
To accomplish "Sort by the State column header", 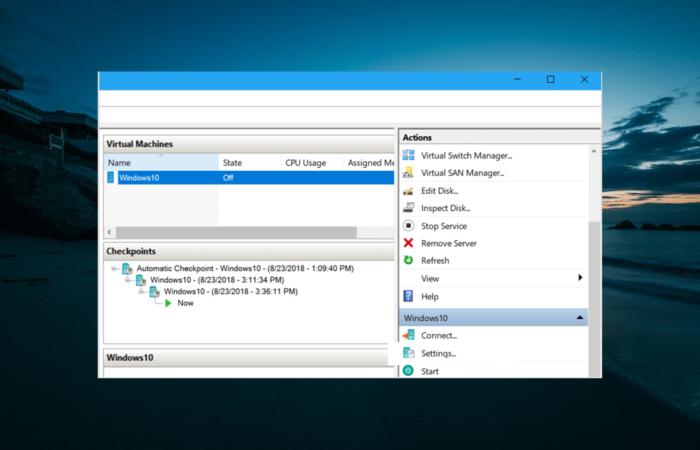I will click(250, 162).
